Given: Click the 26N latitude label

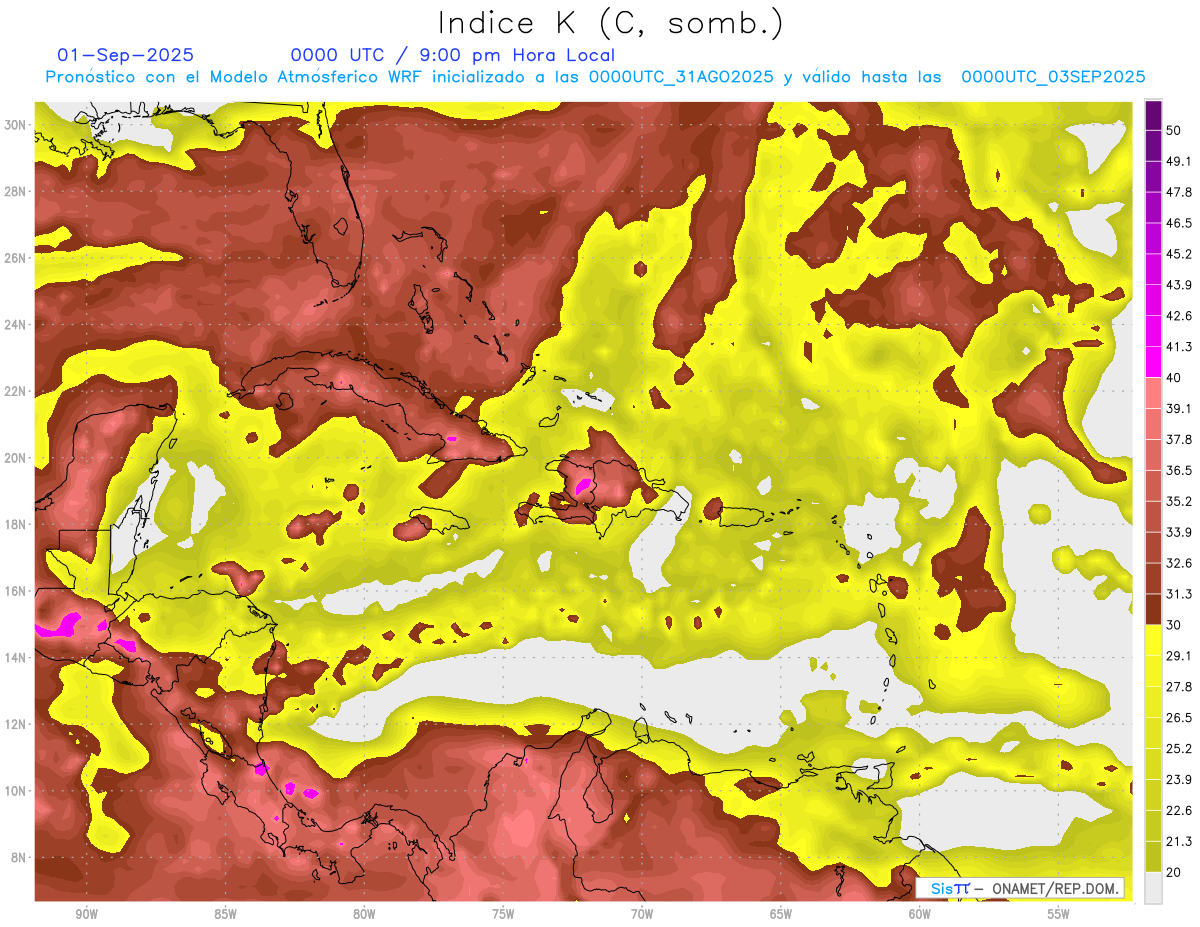Looking at the screenshot, I should click(x=17, y=258).
